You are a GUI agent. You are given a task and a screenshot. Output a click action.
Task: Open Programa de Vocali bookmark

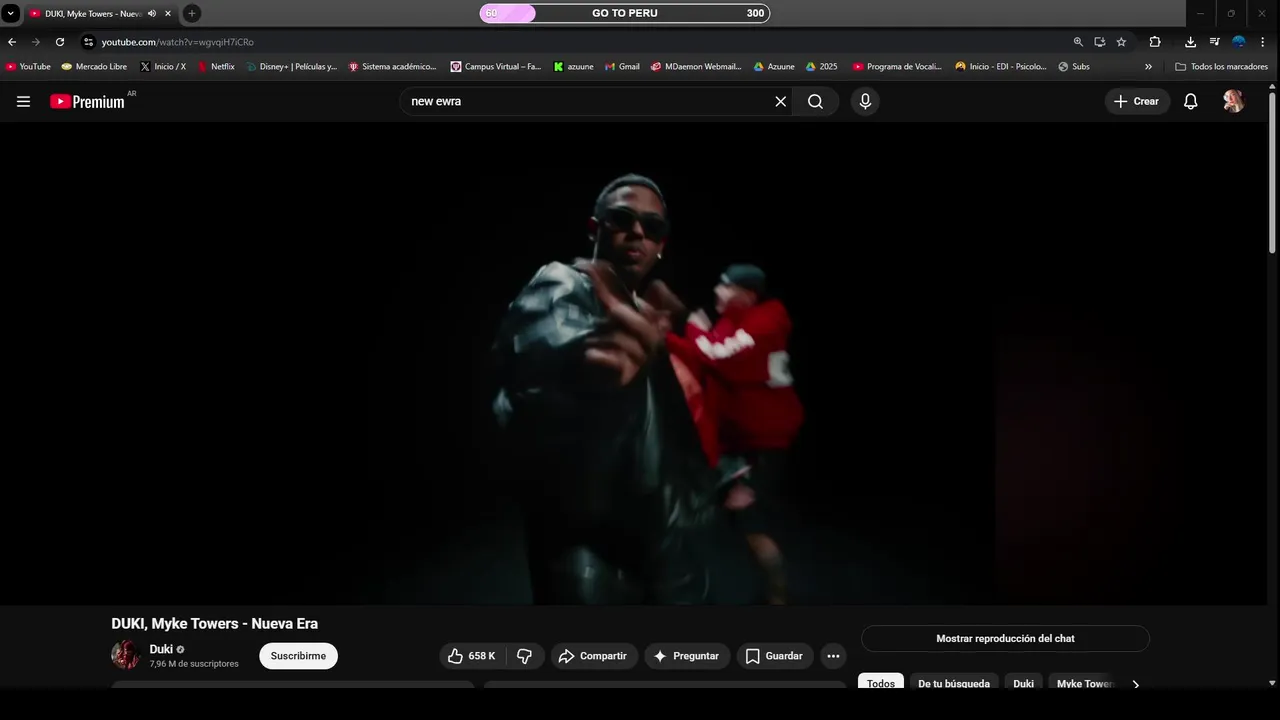pyautogui.click(x=897, y=67)
